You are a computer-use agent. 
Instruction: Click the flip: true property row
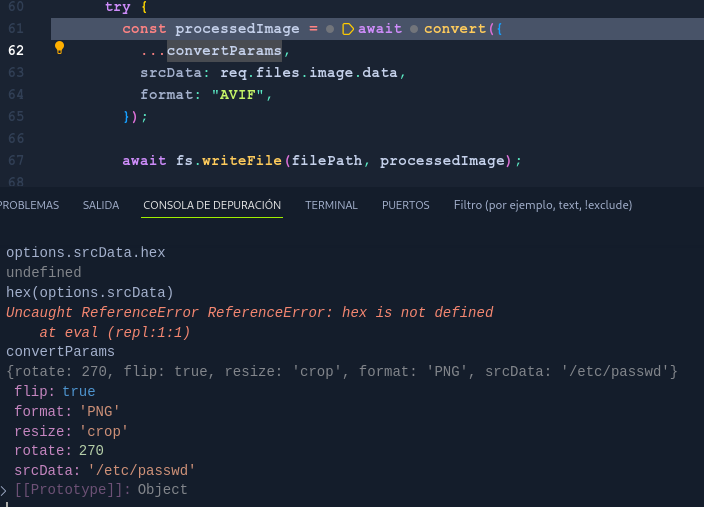click(54, 392)
